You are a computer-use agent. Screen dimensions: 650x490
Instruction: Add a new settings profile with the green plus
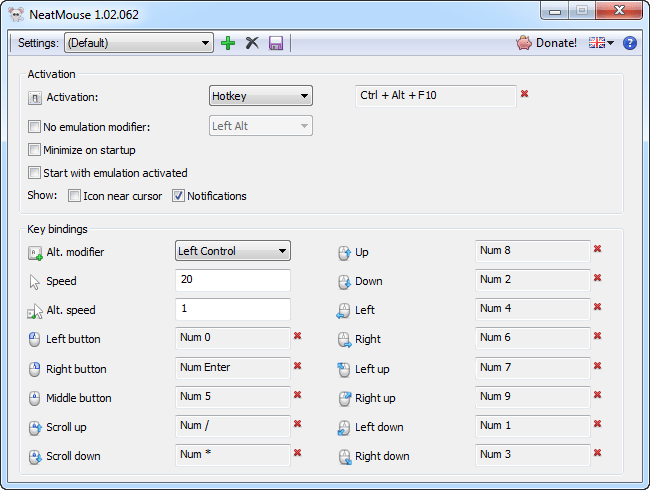(228, 43)
